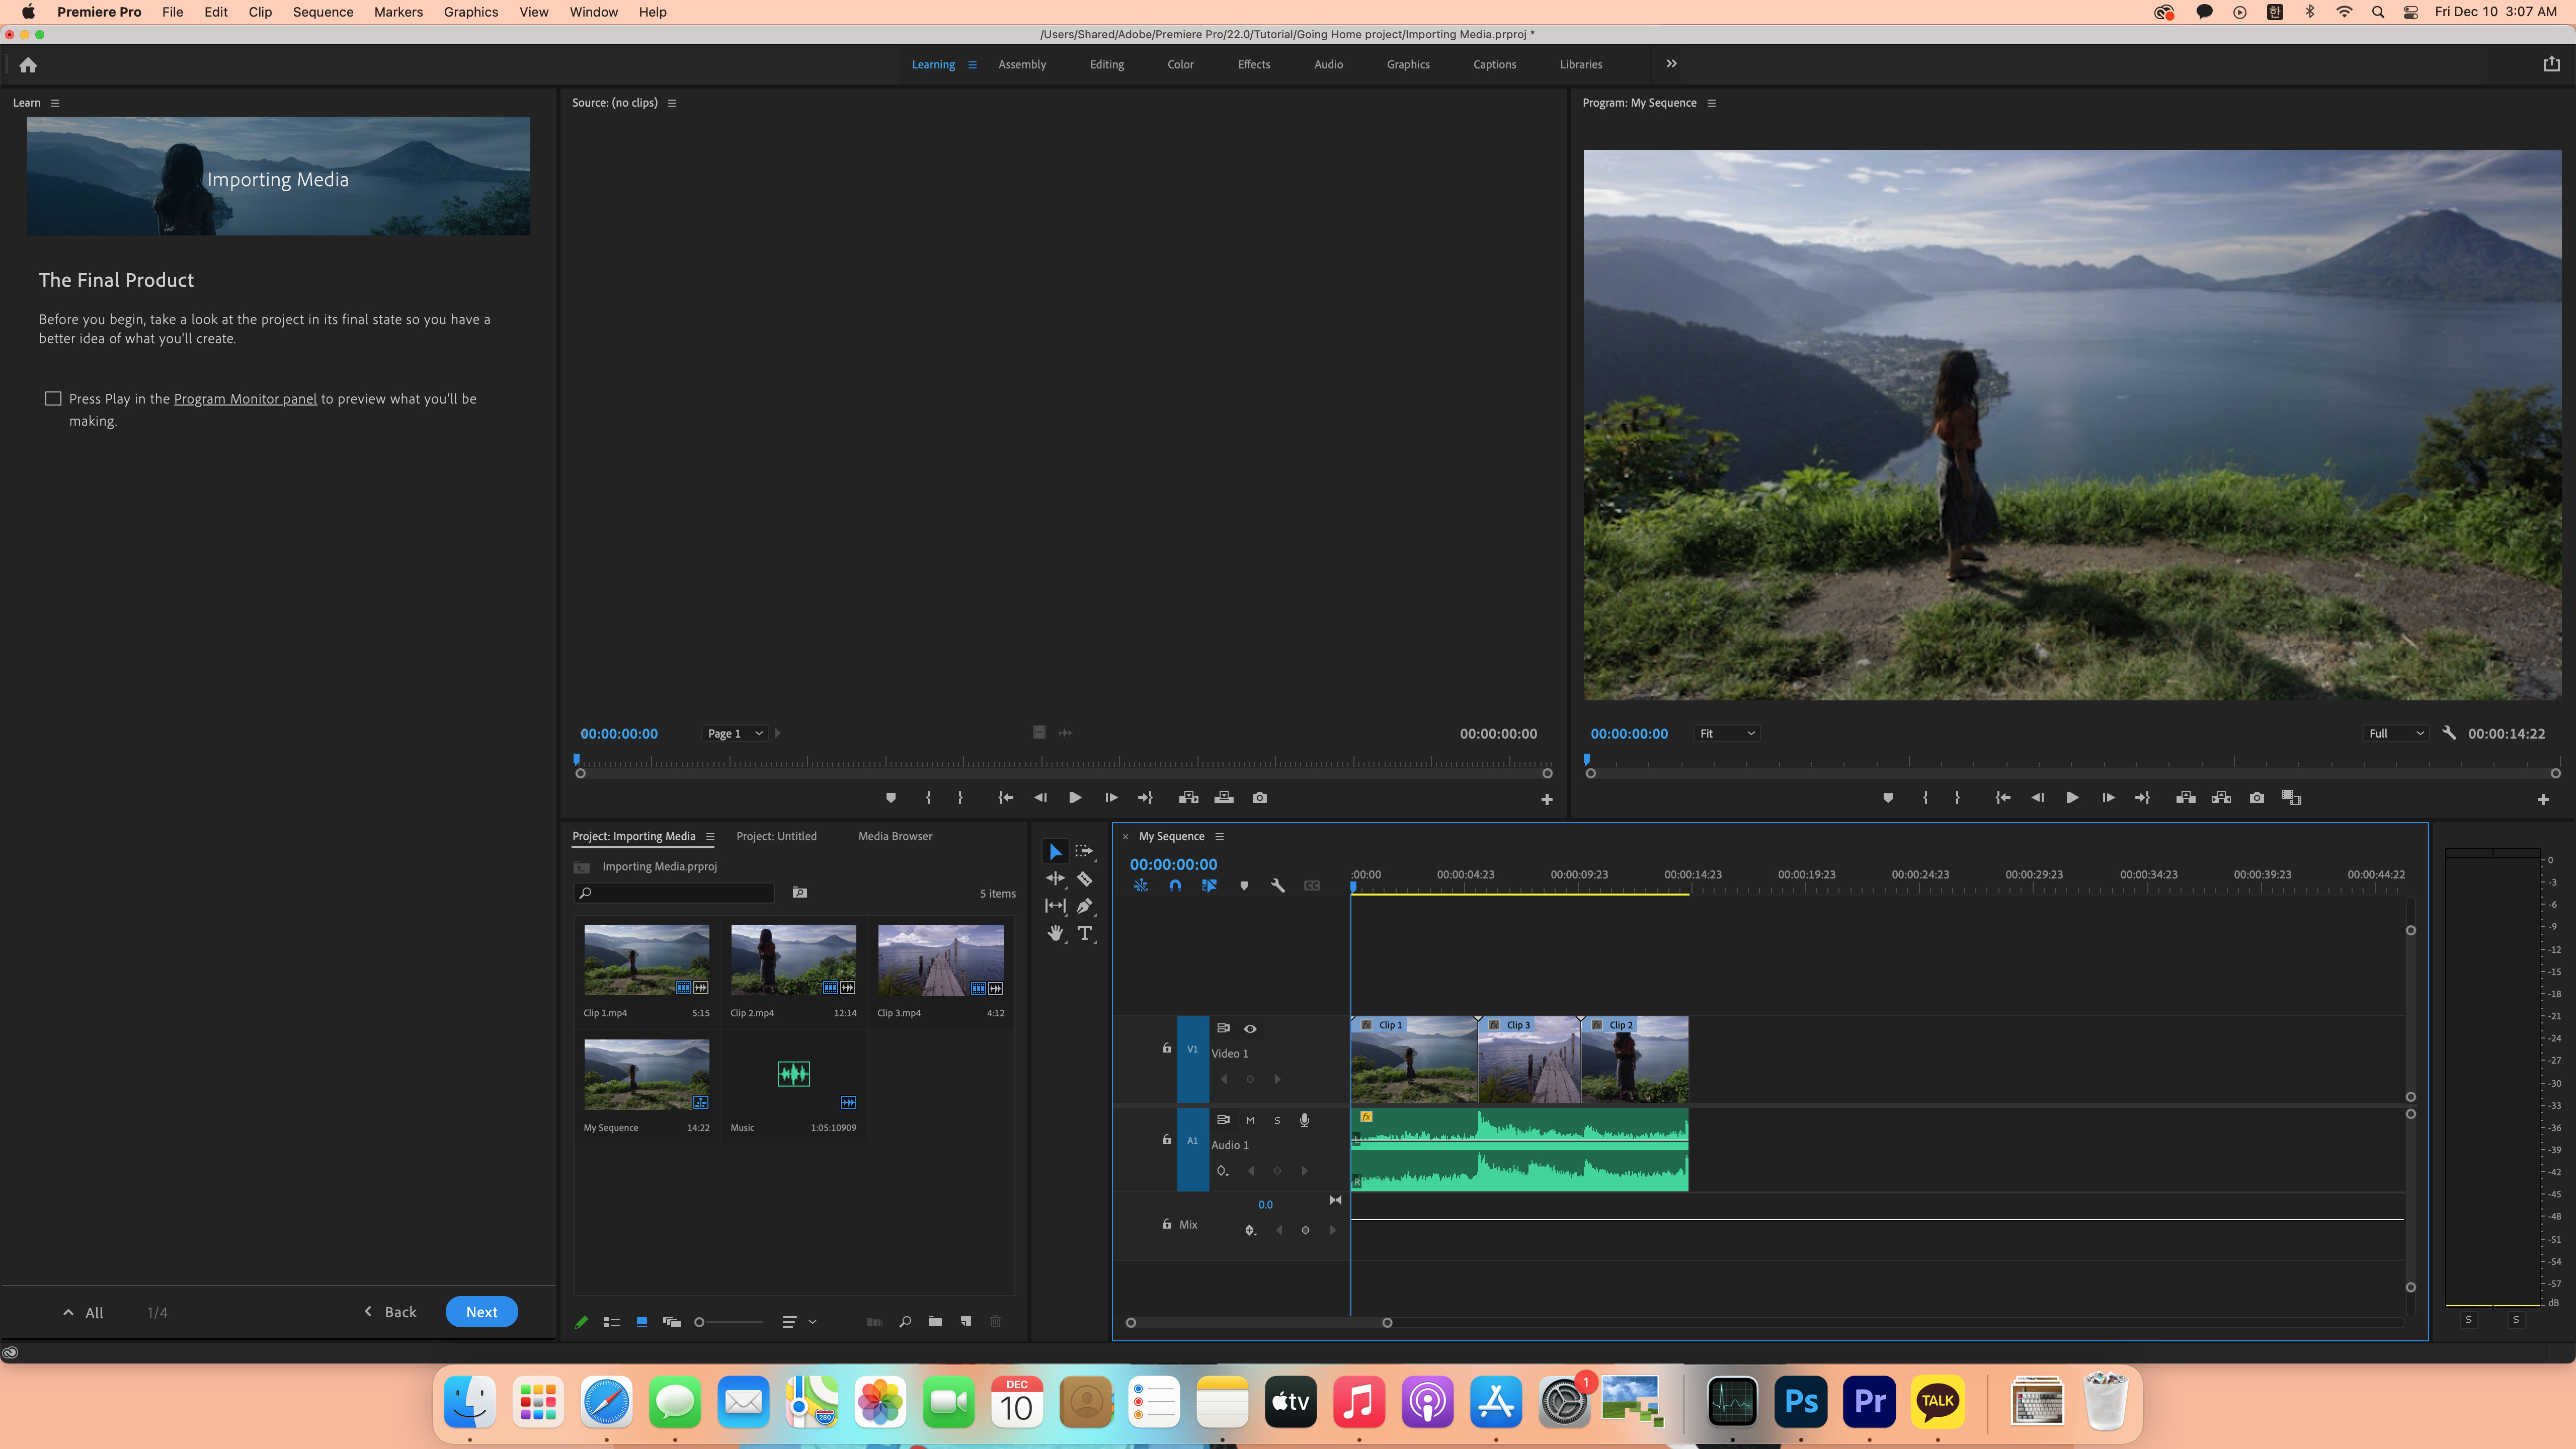
Task: Click the Ripple Edit tool
Action: 1055,879
